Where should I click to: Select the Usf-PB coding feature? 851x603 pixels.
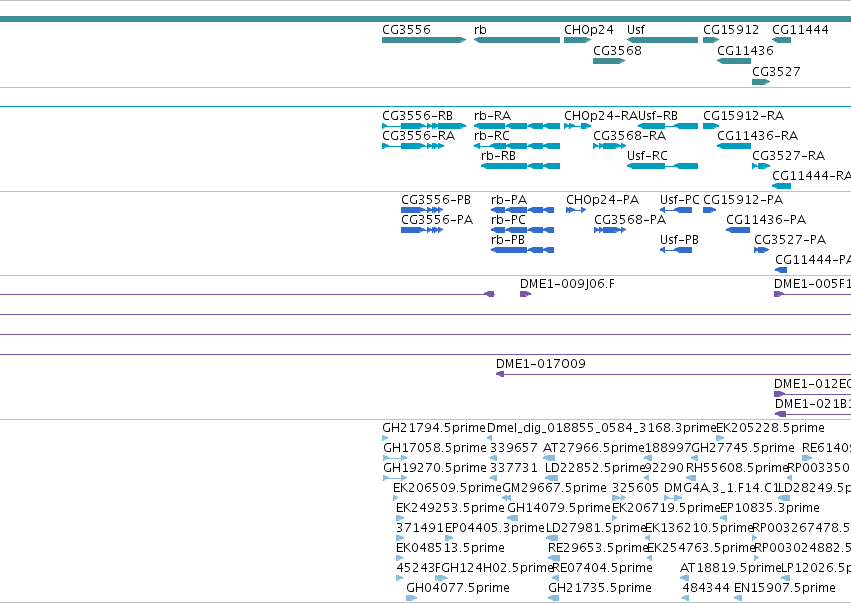tap(676, 250)
